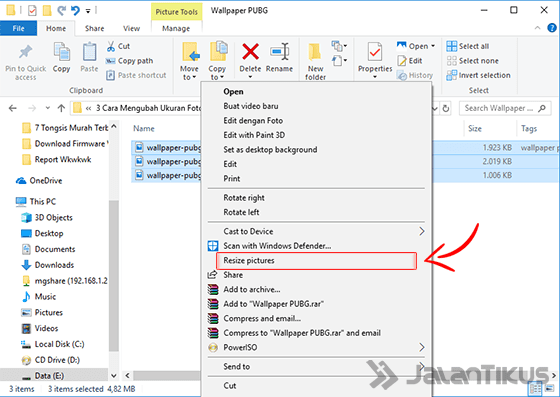
Task: Click the Copy icon in Clipboard group
Action: [61, 52]
